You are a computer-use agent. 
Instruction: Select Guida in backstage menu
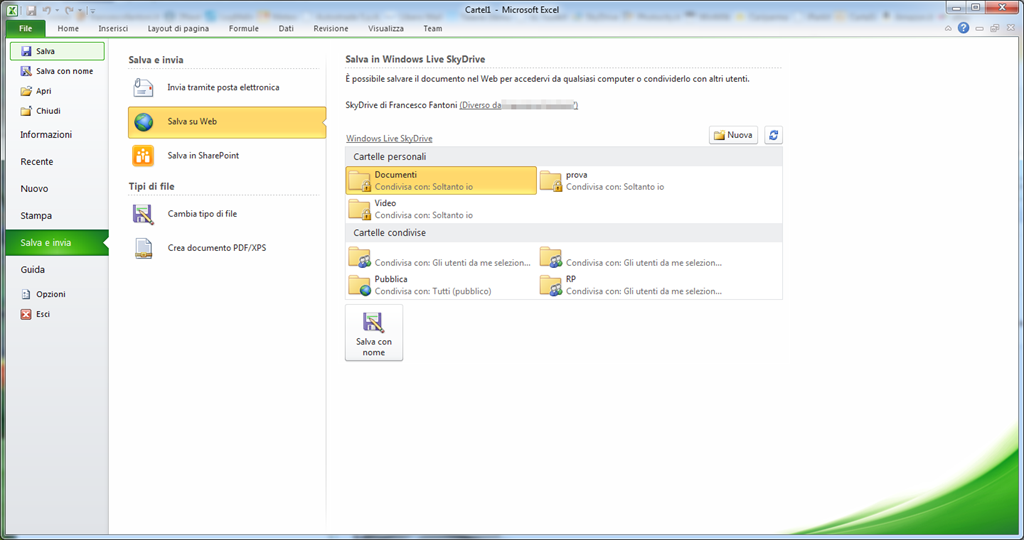[57, 270]
